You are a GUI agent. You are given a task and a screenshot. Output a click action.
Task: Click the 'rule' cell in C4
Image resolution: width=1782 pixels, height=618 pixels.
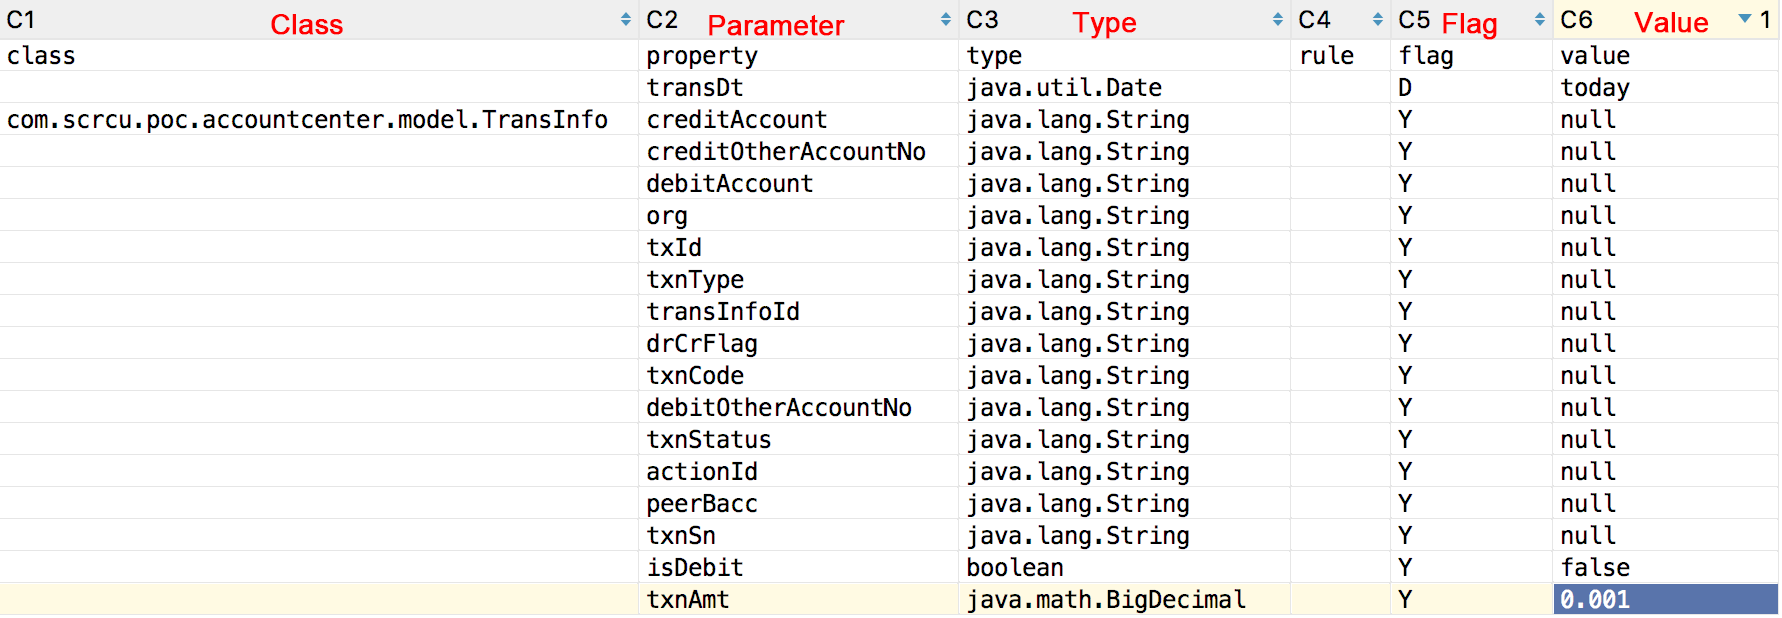(1341, 55)
